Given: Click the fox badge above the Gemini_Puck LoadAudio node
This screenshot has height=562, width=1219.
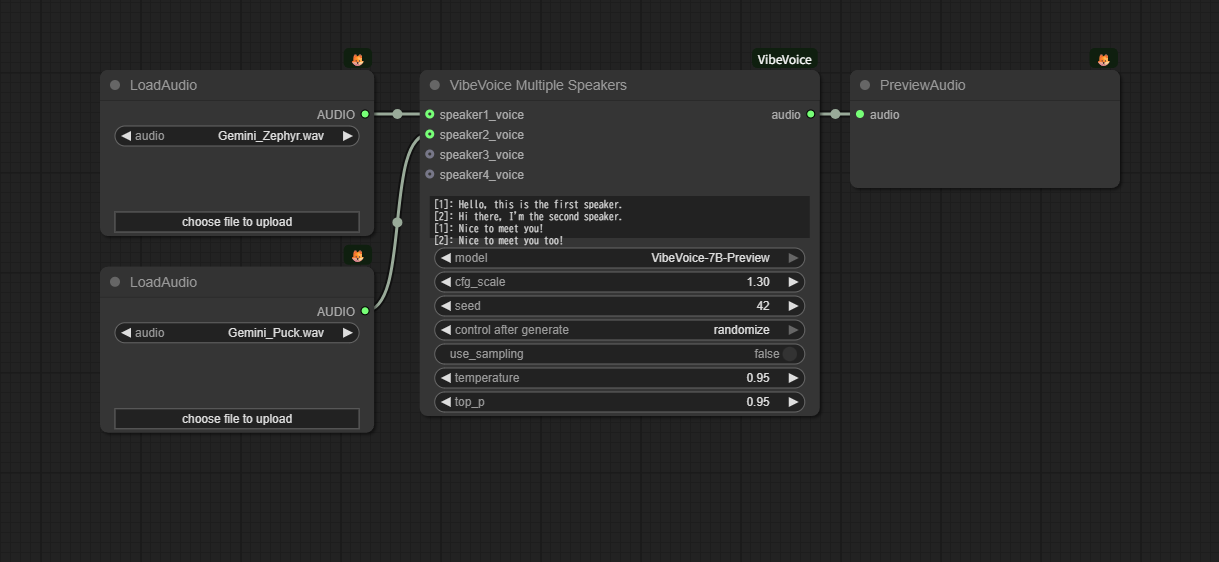Looking at the screenshot, I should pyautogui.click(x=358, y=256).
